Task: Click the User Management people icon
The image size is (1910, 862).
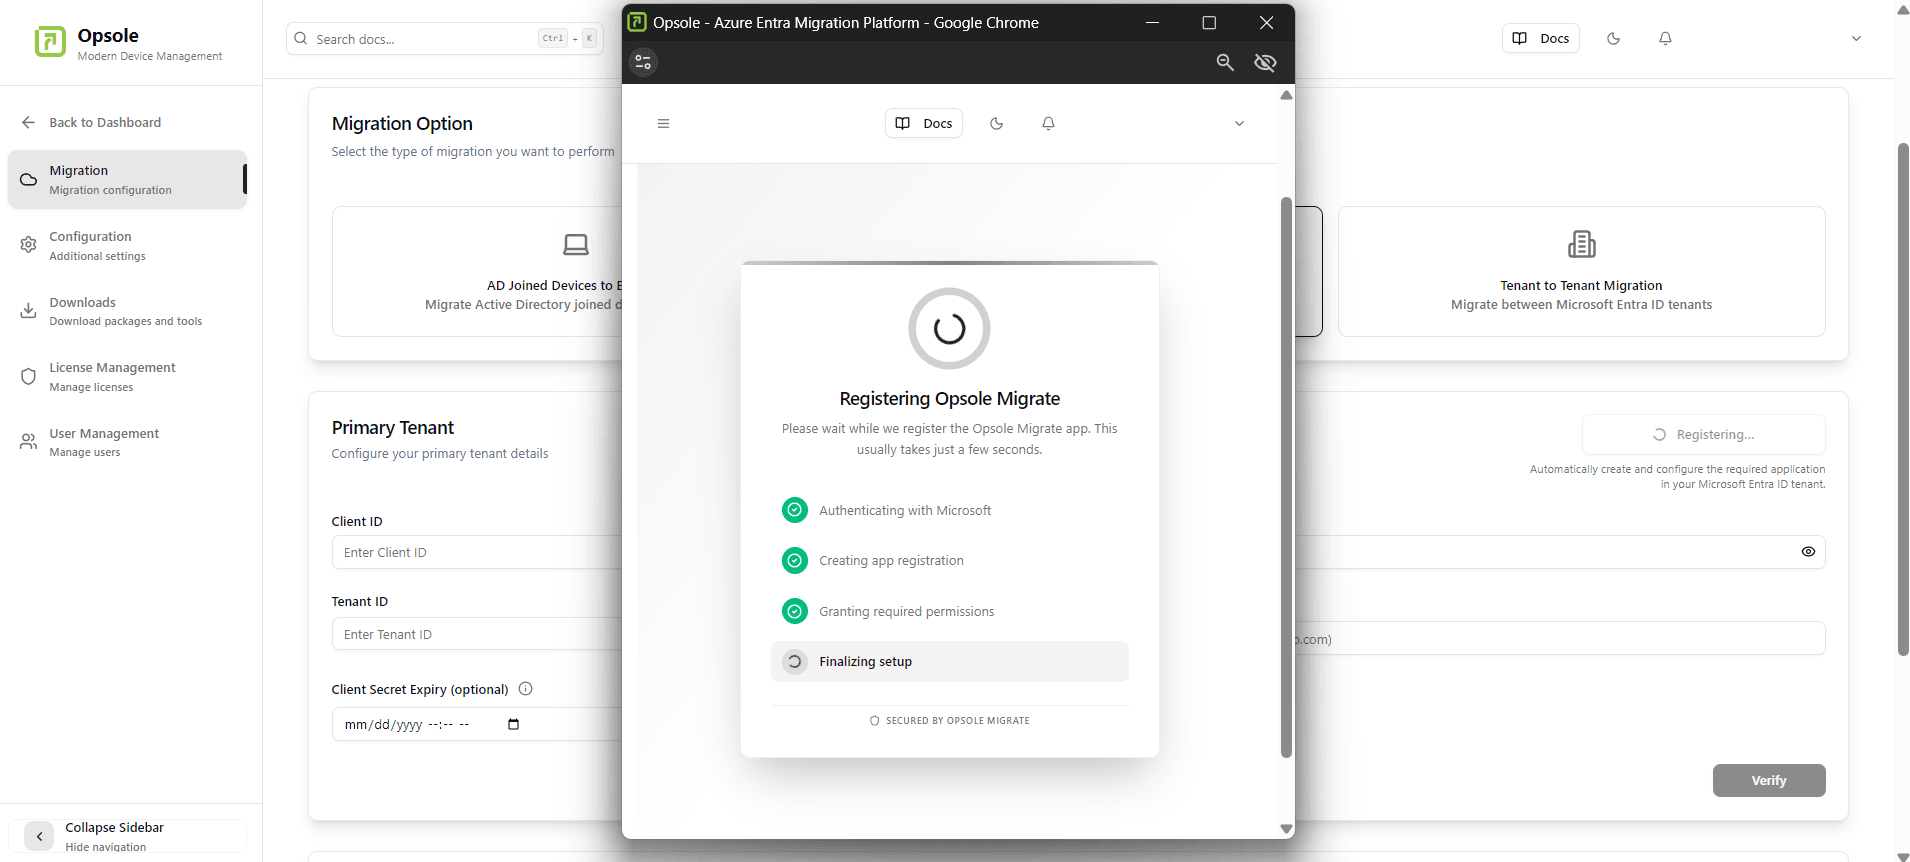Action: pos(28,442)
